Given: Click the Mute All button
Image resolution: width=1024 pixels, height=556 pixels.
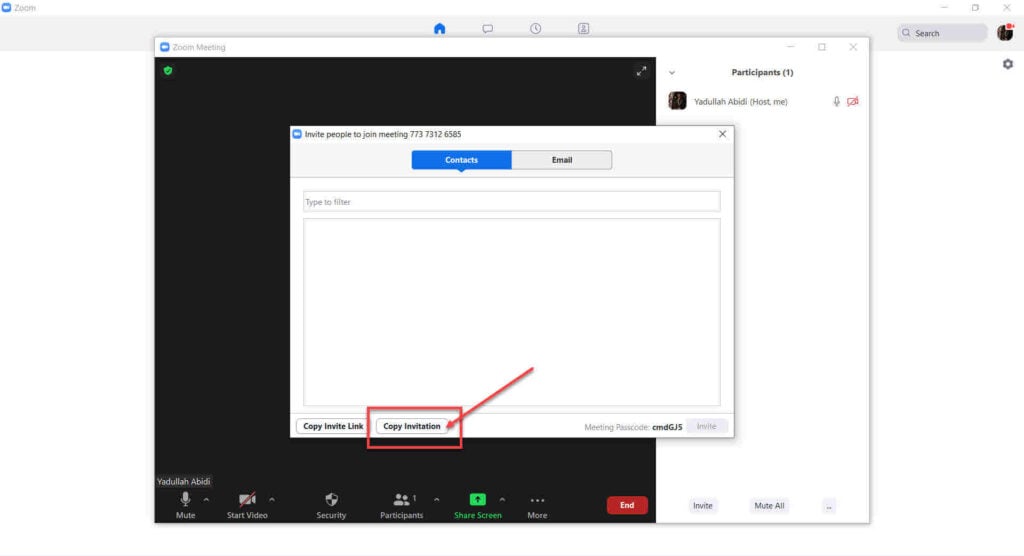Looking at the screenshot, I should pyautogui.click(x=769, y=506).
